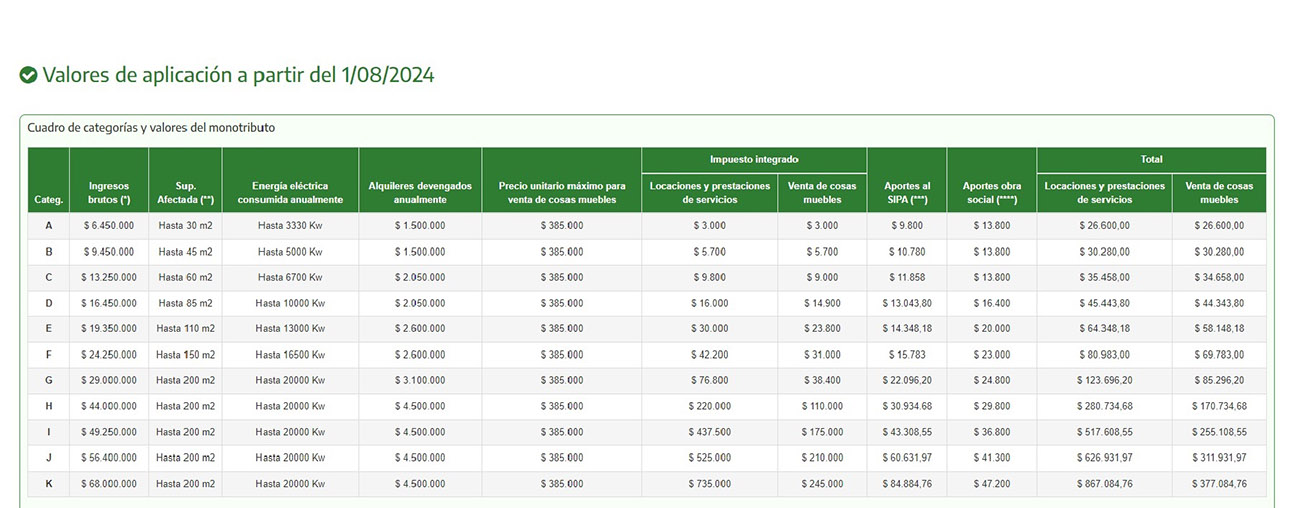Click the $ 220.000 cell

[710, 407]
